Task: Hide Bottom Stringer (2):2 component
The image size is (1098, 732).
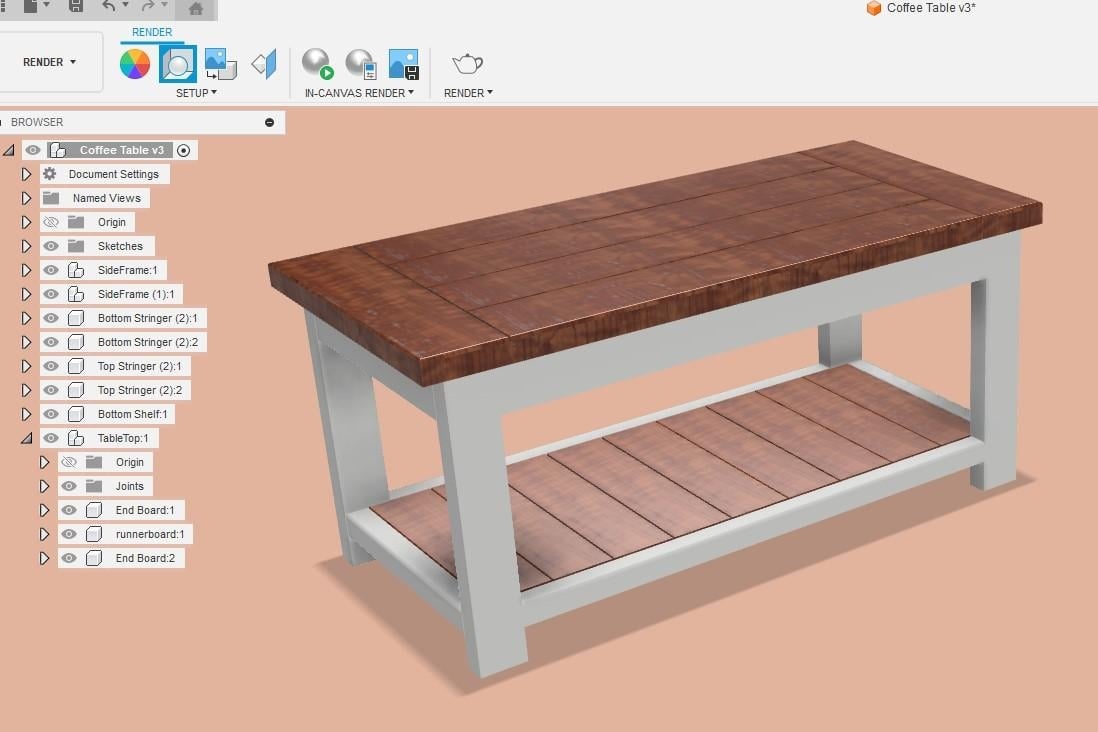Action: tap(50, 342)
